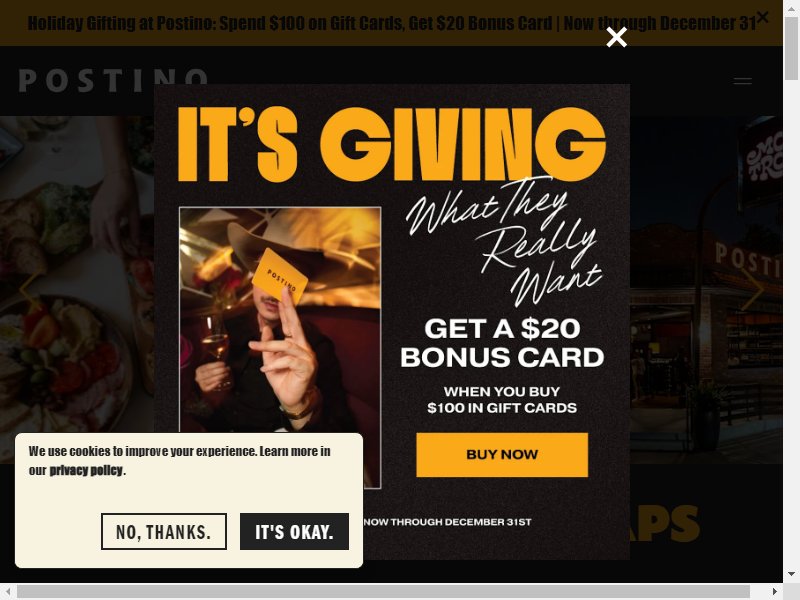Click the horizontal scrollbar thumb
Viewport: 800px width, 600px height.
(x=383, y=591)
